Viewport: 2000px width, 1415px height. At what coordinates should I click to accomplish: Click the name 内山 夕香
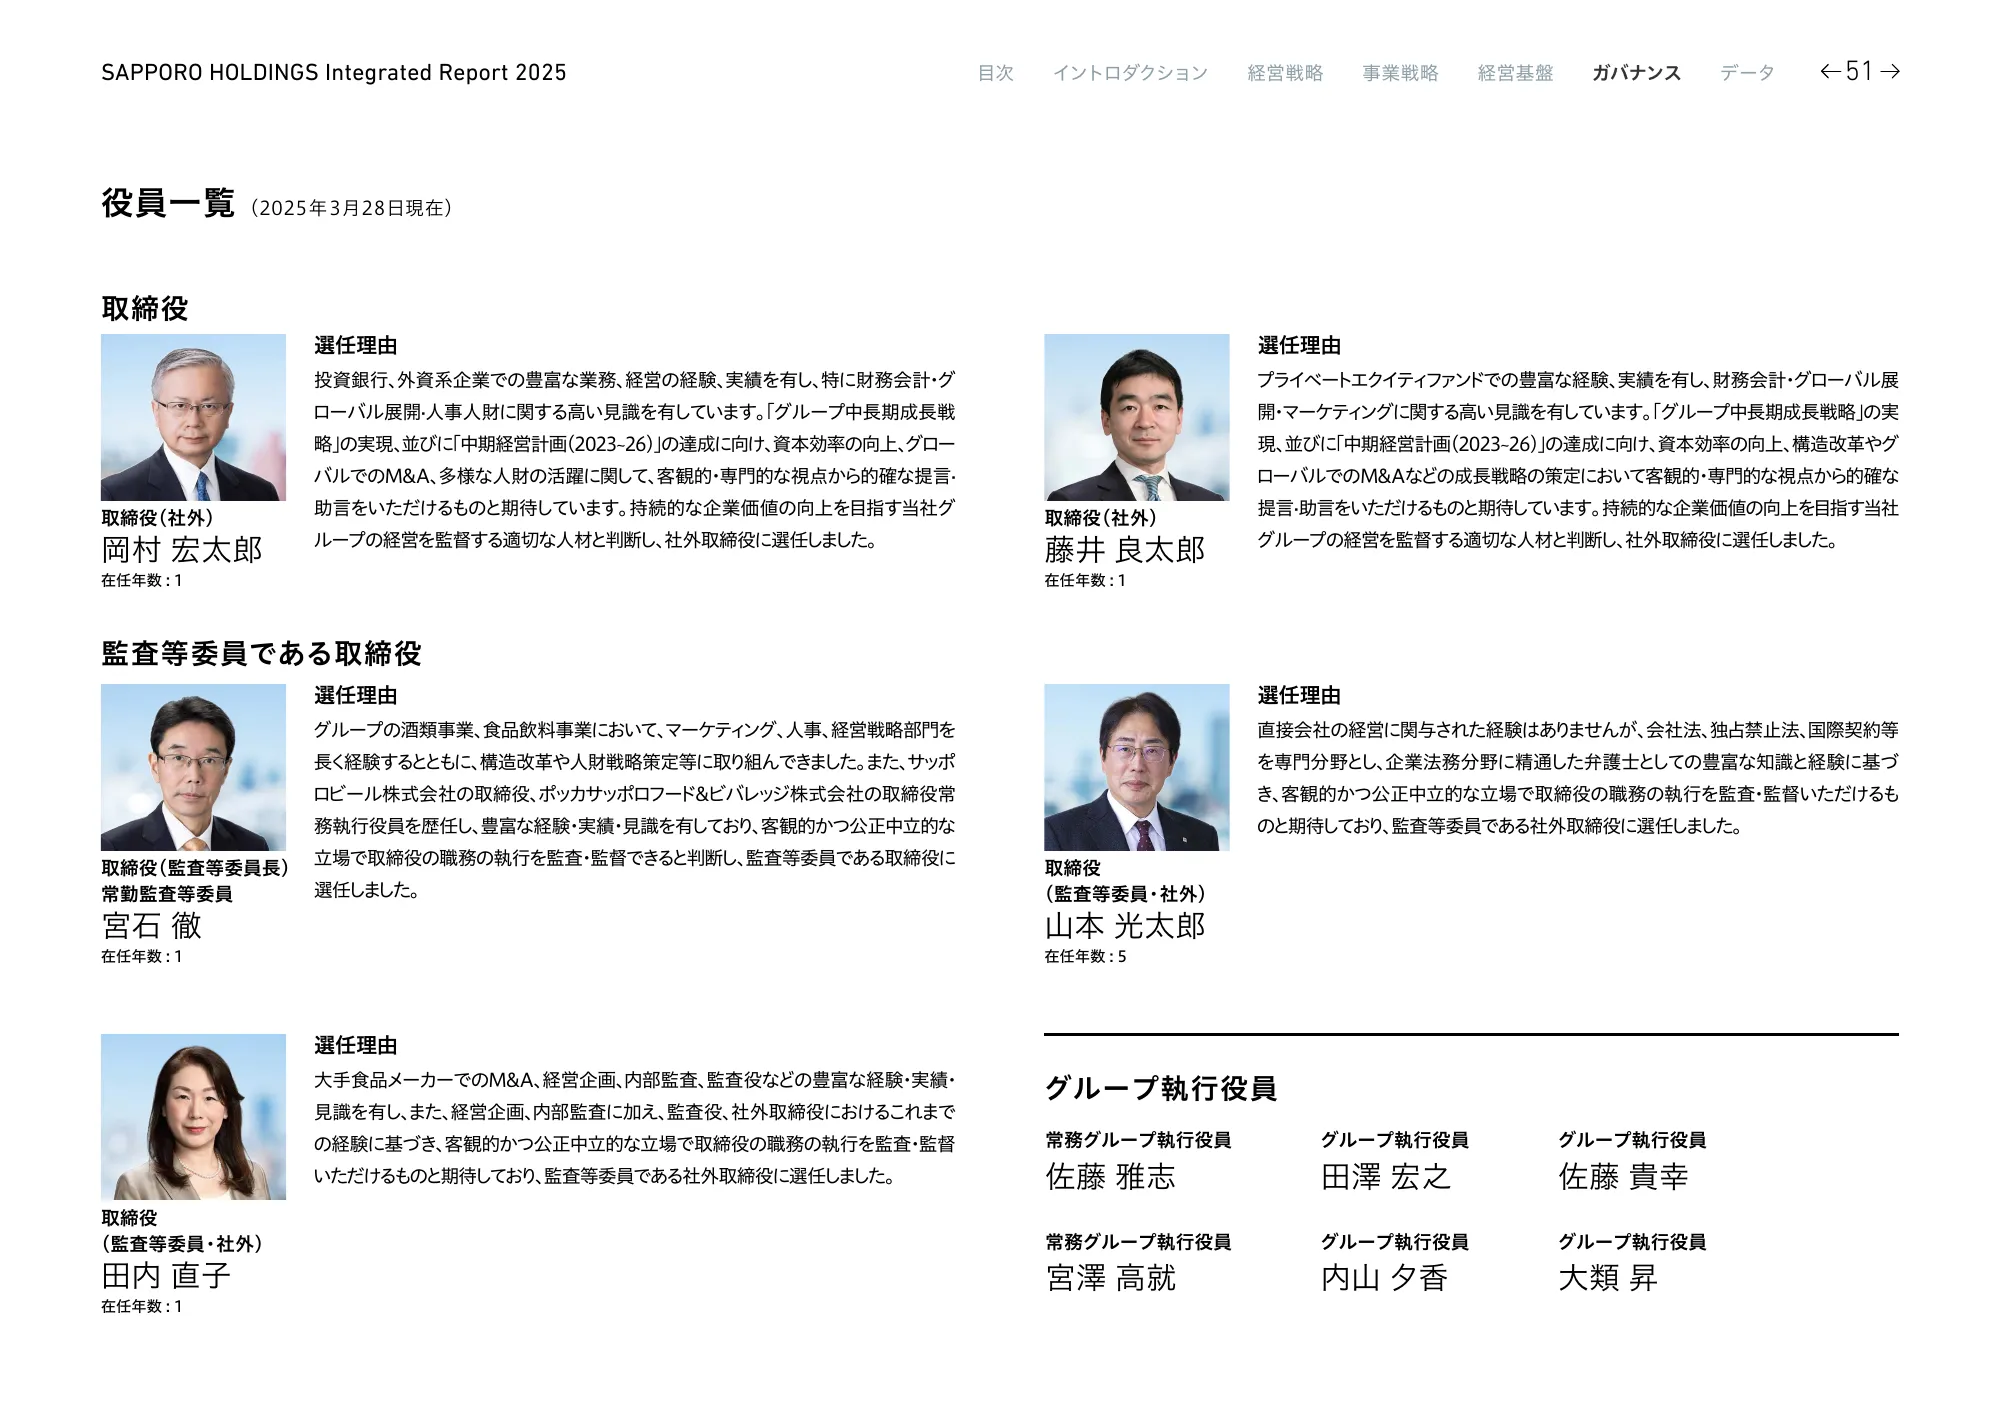(1384, 1278)
